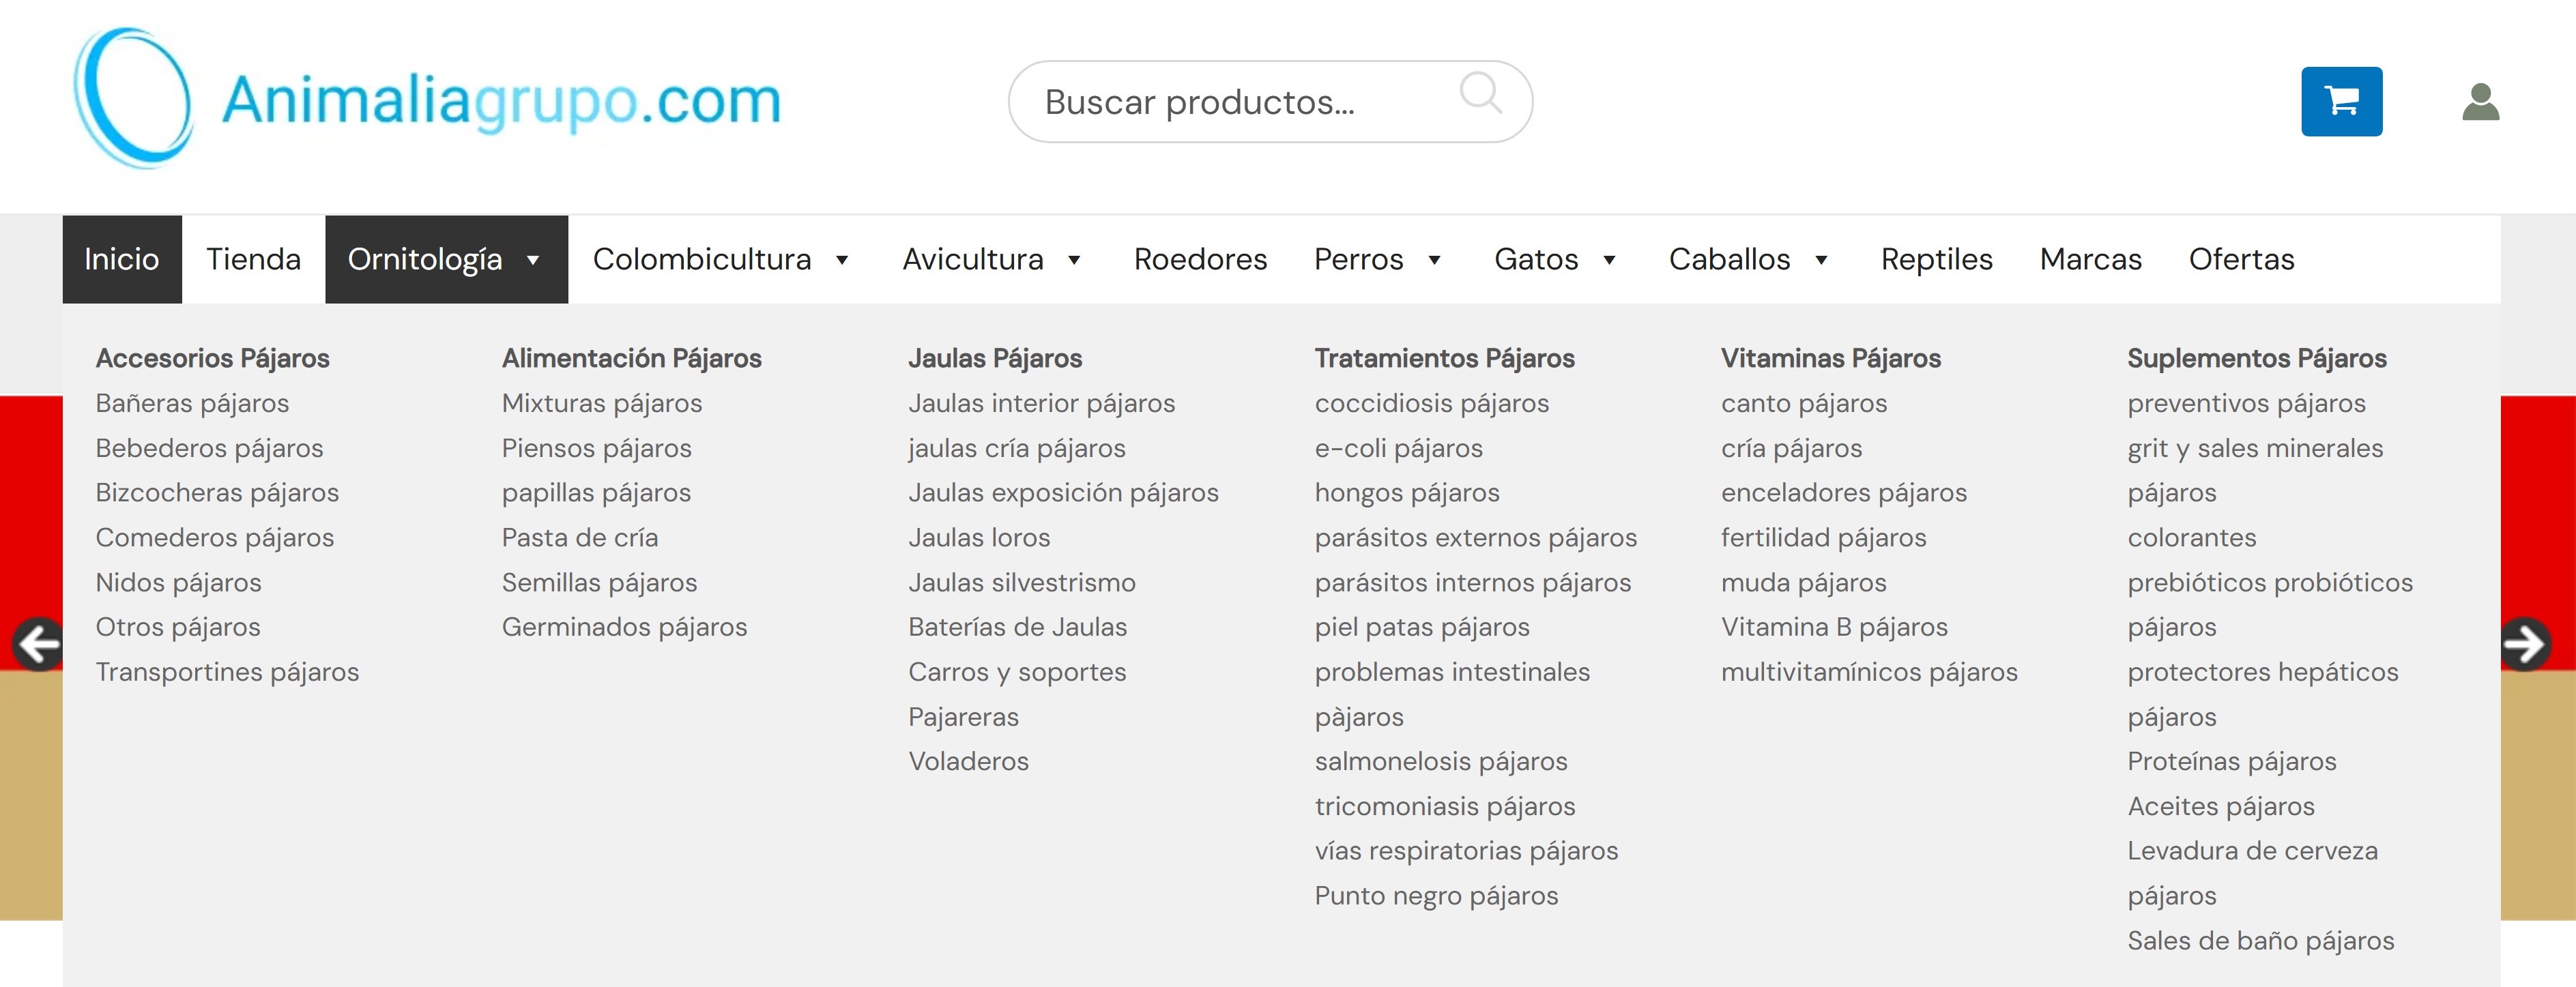
Task: Expand the Avicultura dropdown arrow
Action: 1074,260
